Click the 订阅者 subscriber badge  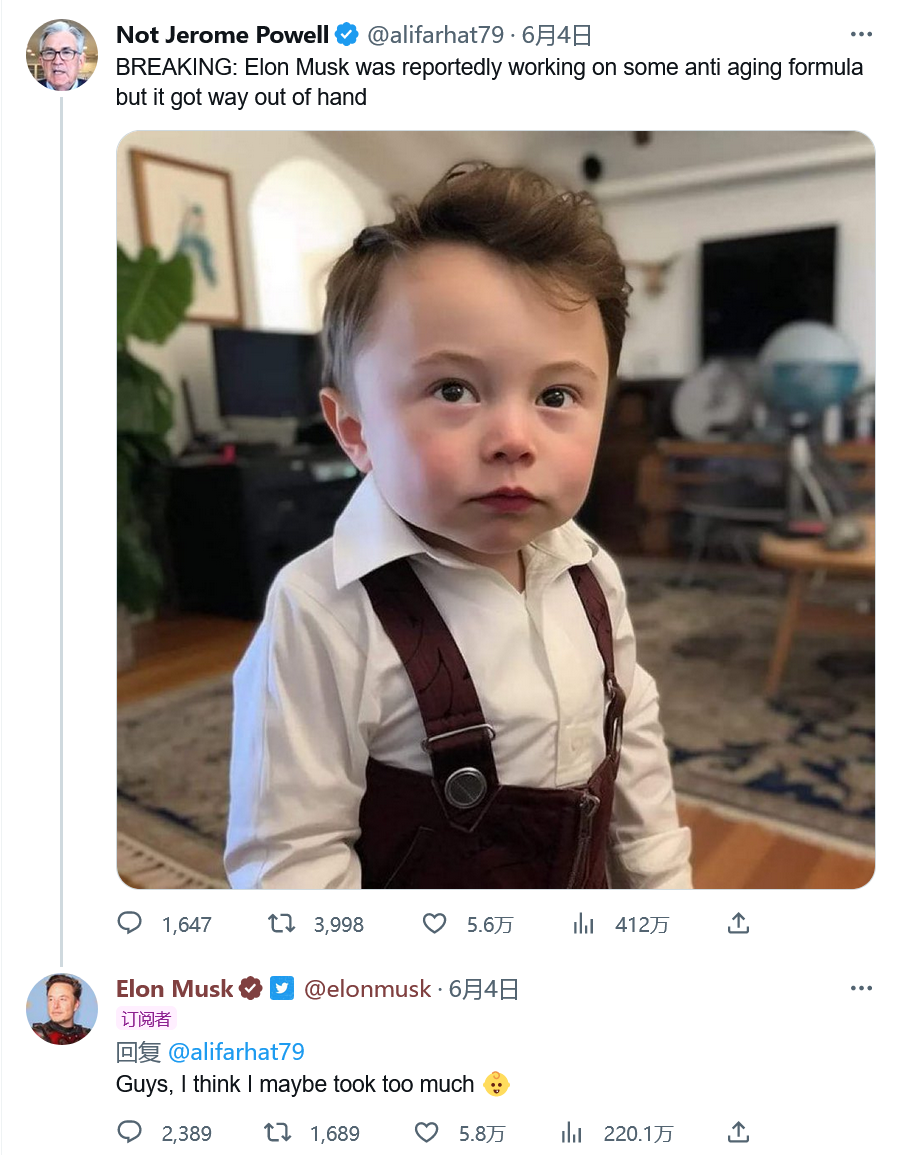point(147,1019)
